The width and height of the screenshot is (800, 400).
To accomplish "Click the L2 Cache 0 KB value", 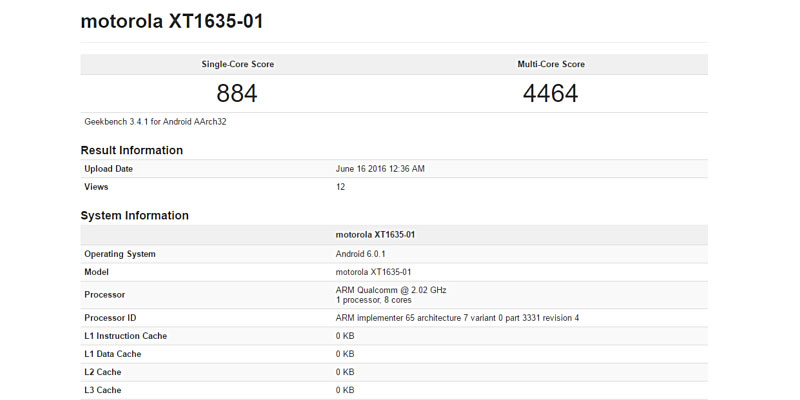I will click(x=345, y=372).
